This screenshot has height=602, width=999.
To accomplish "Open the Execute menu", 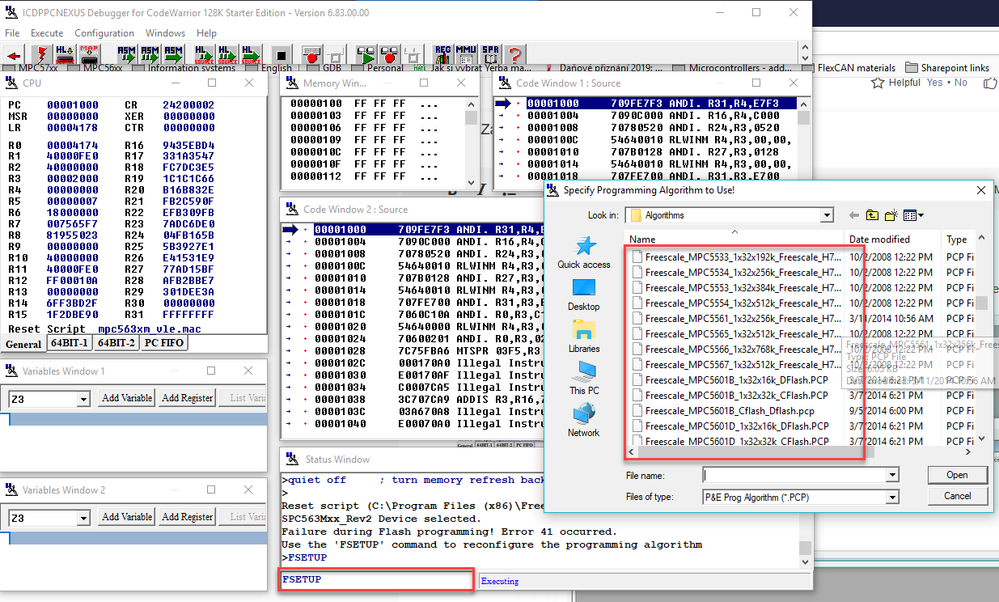I will [x=47, y=32].
